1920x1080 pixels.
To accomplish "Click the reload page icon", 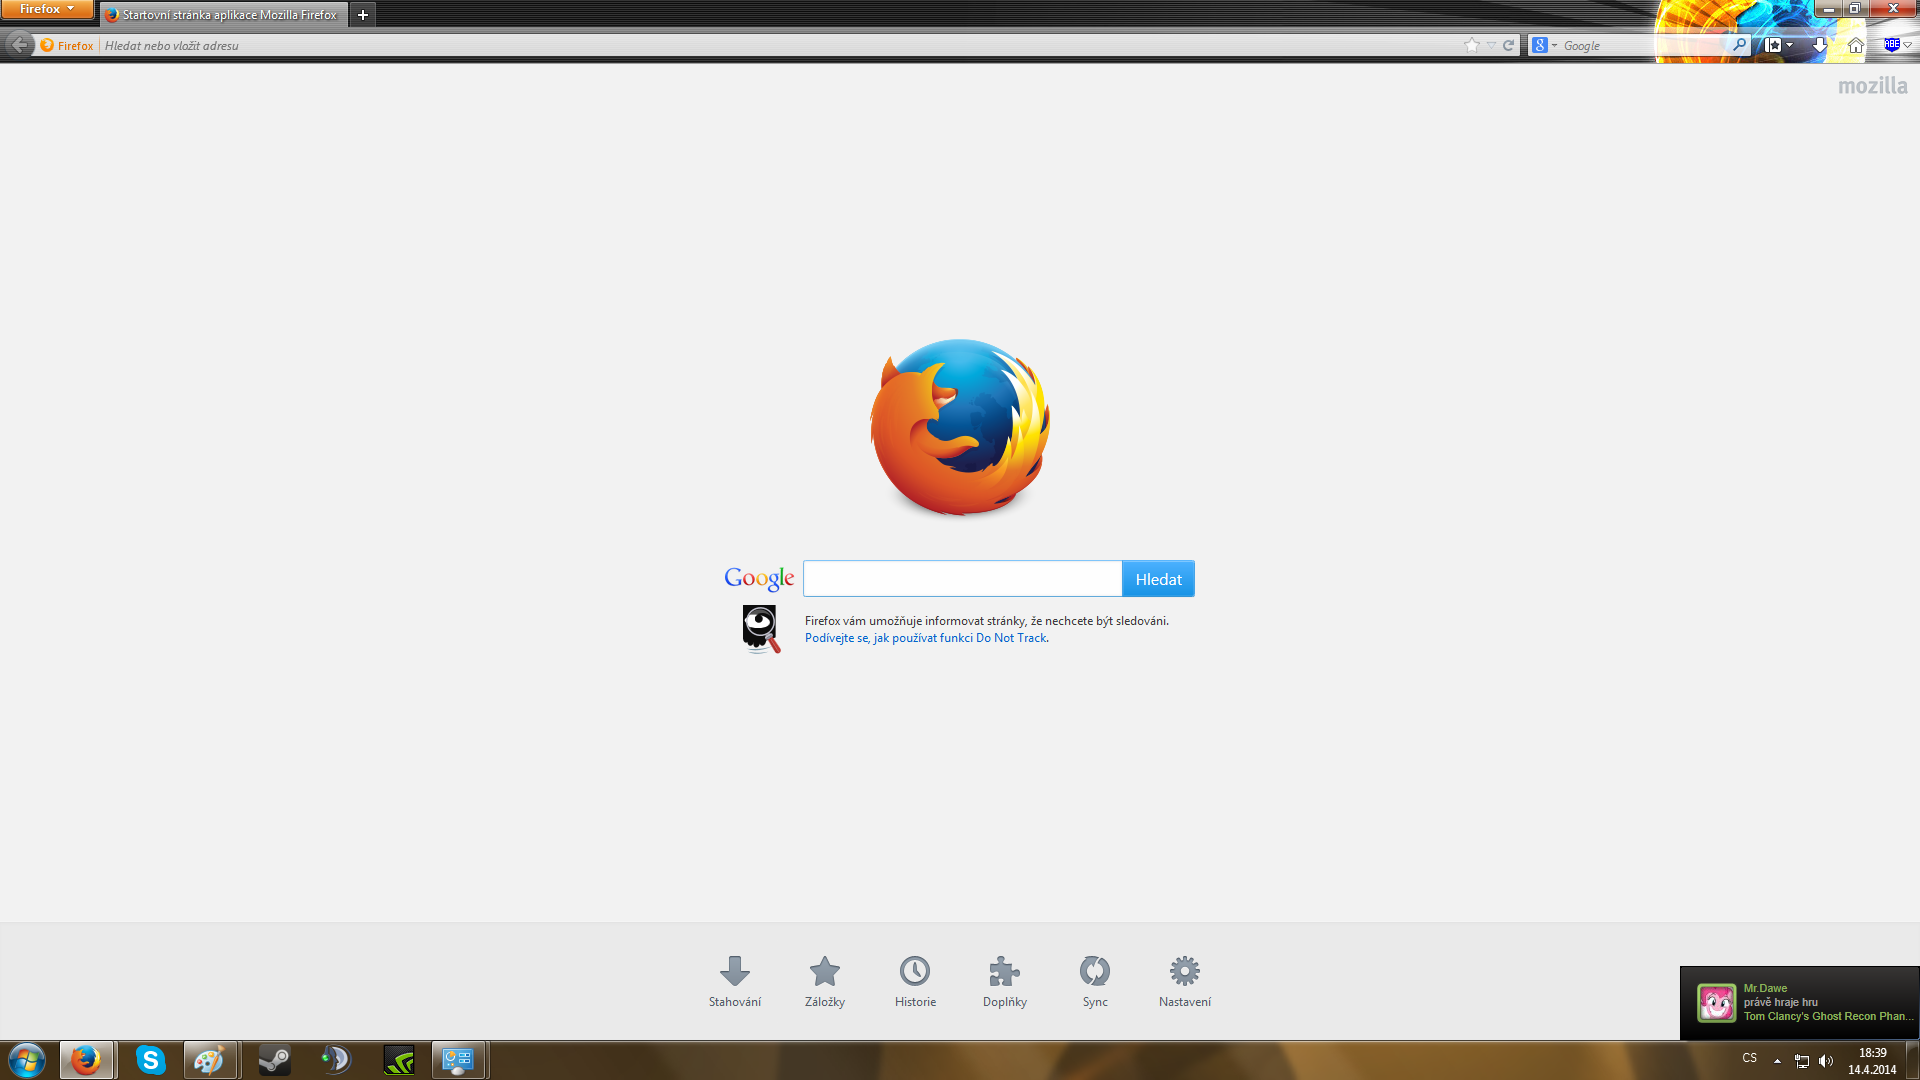I will tap(1508, 45).
